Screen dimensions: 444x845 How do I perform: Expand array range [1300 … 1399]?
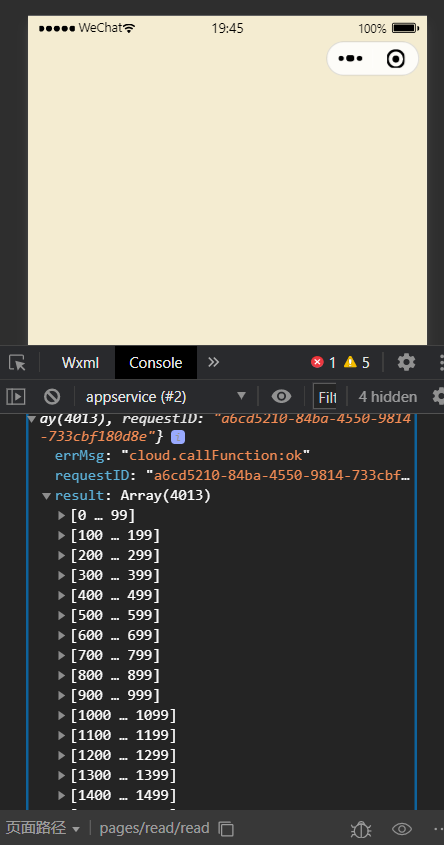tap(61, 775)
